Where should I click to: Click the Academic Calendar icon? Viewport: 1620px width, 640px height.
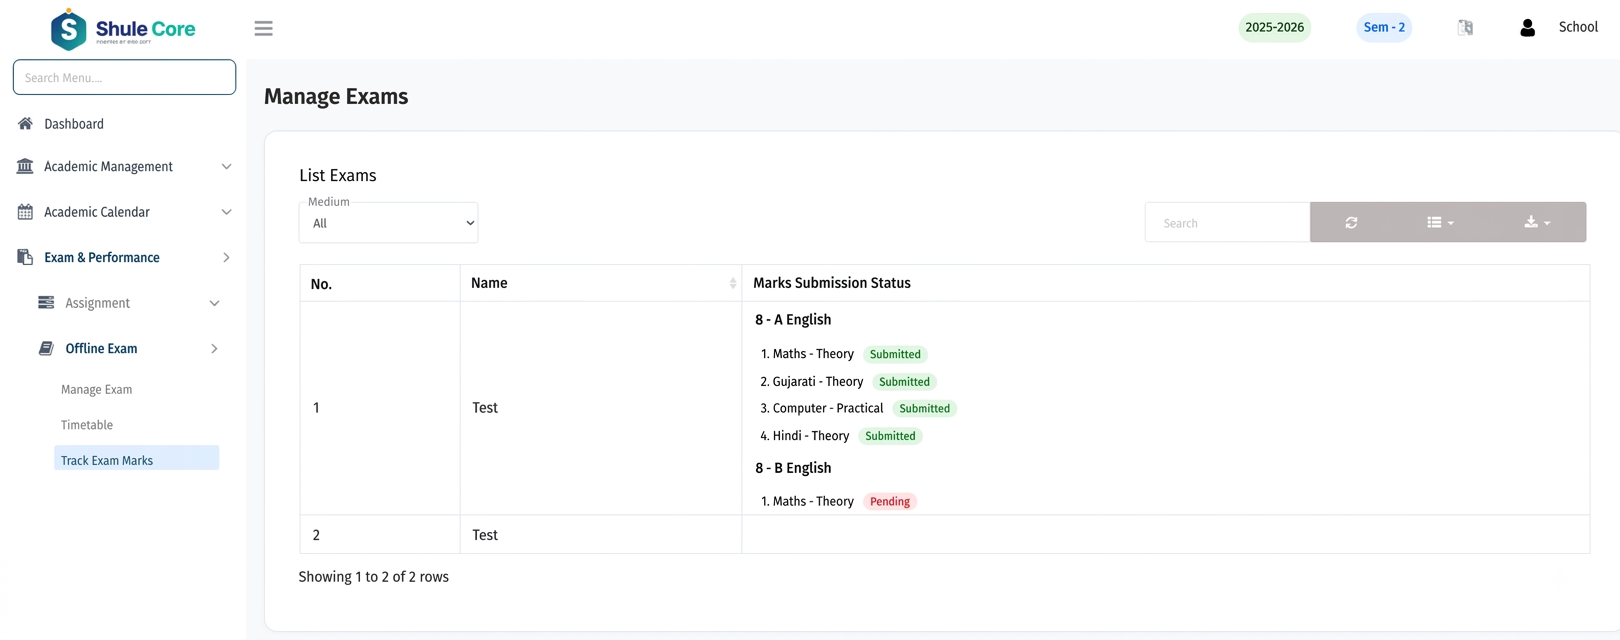tap(25, 212)
